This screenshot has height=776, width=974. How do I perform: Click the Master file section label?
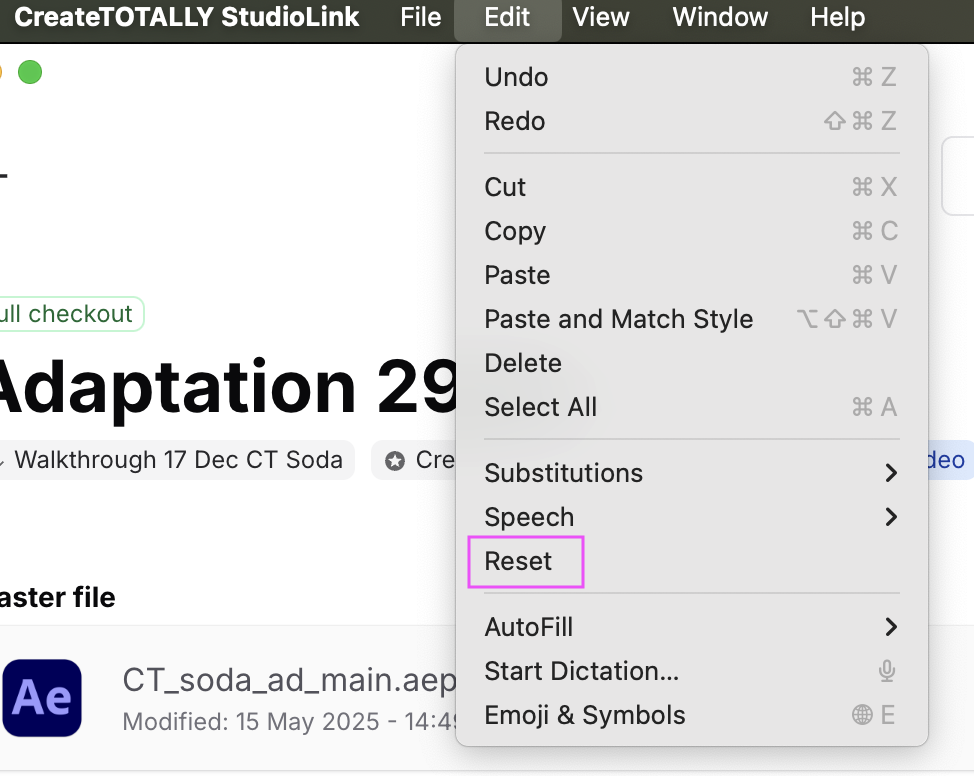57,598
